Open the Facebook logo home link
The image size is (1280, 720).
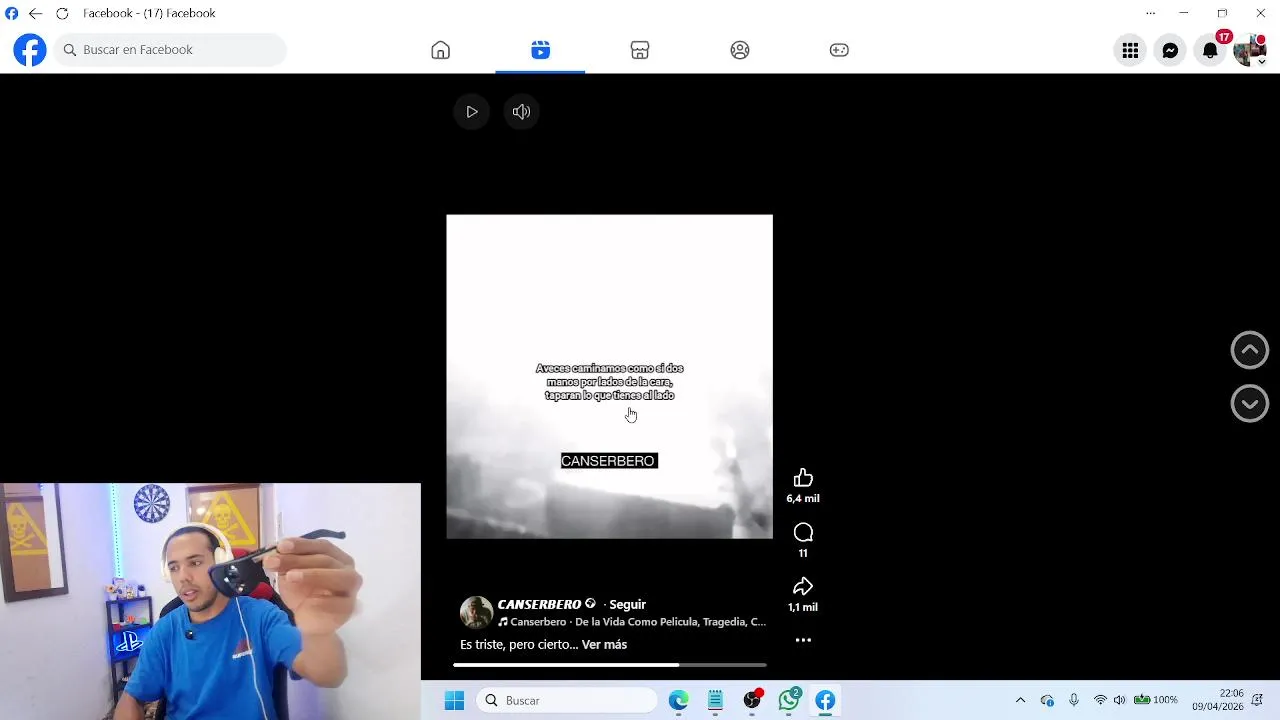pyautogui.click(x=30, y=50)
